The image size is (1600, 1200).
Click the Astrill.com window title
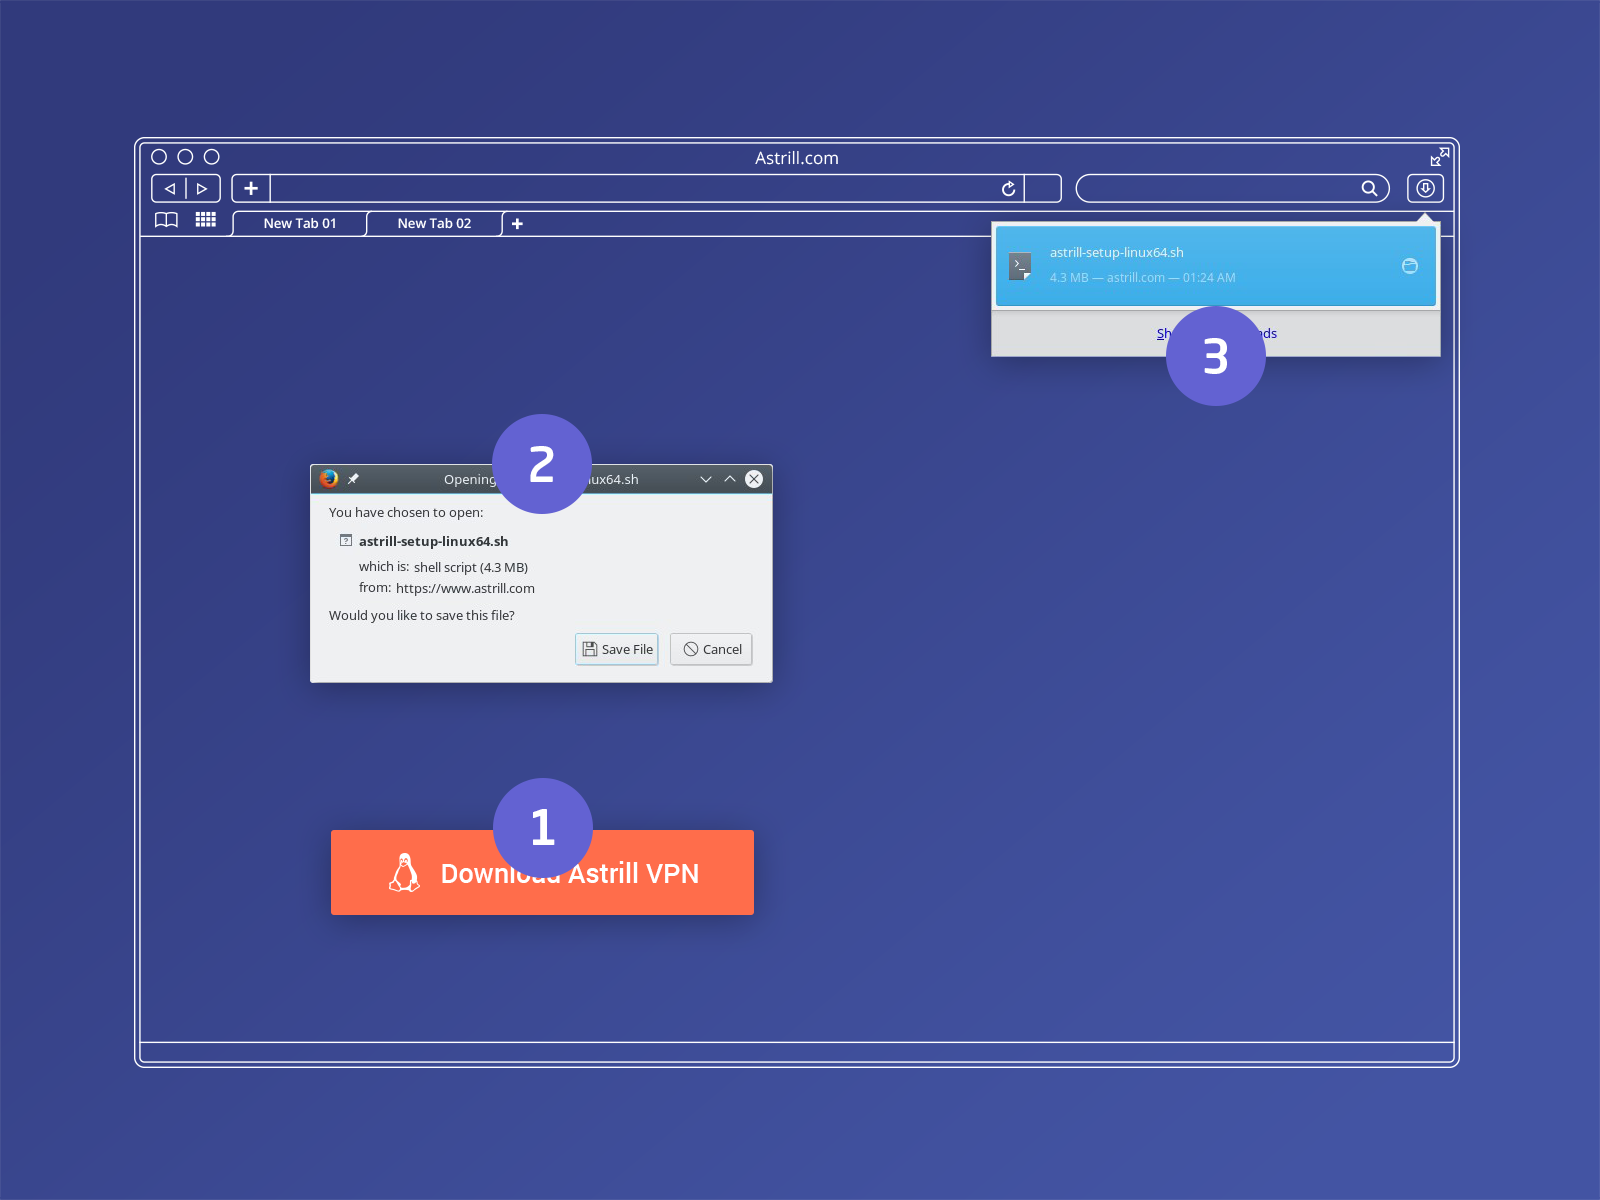tap(797, 158)
